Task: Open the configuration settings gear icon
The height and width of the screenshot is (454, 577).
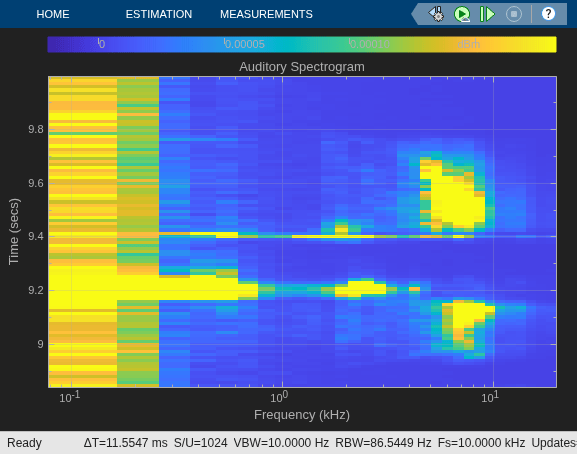Action: tap(436, 14)
